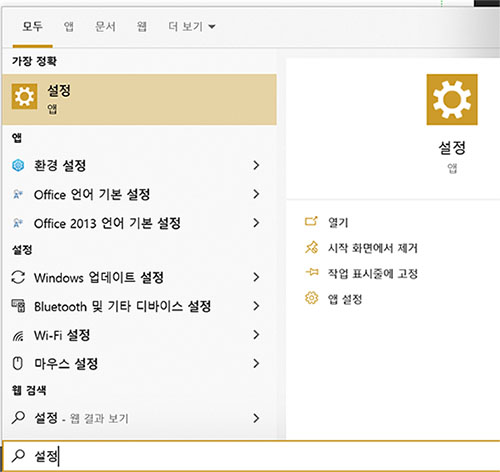Viewport: 500px width, 472px height.
Task: Click the gear icon beside 앱 설정
Action: [x=311, y=298]
